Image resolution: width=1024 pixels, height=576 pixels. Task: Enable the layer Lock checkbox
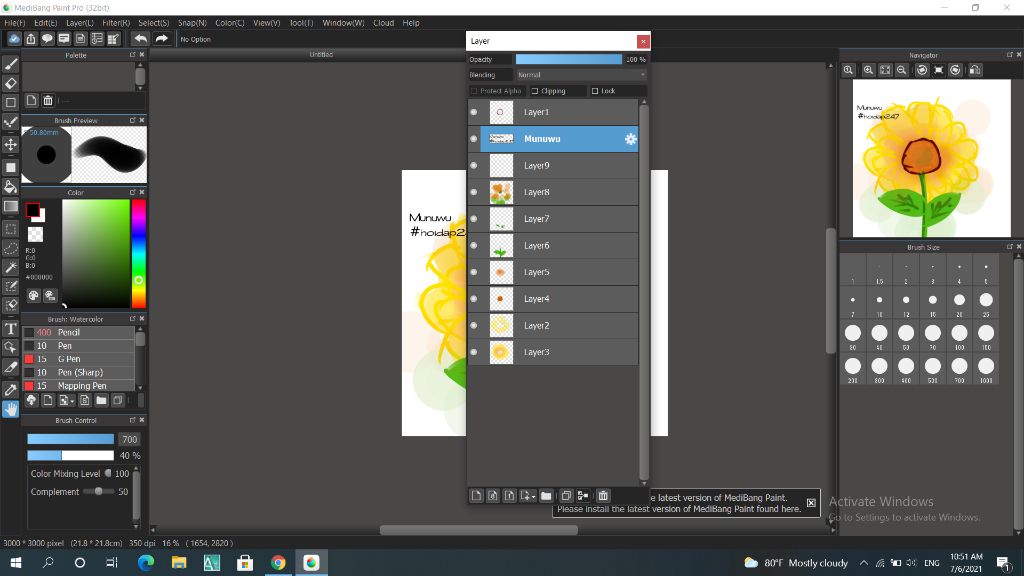(x=595, y=91)
